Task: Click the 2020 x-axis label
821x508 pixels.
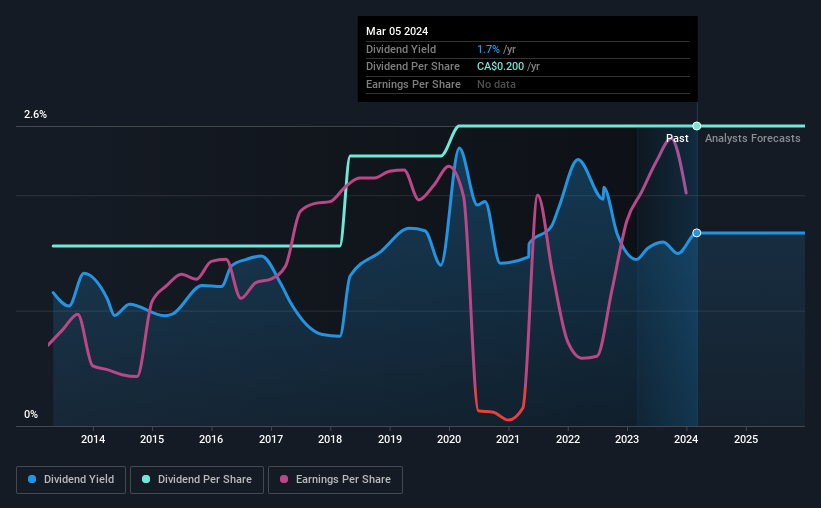Action: click(449, 439)
